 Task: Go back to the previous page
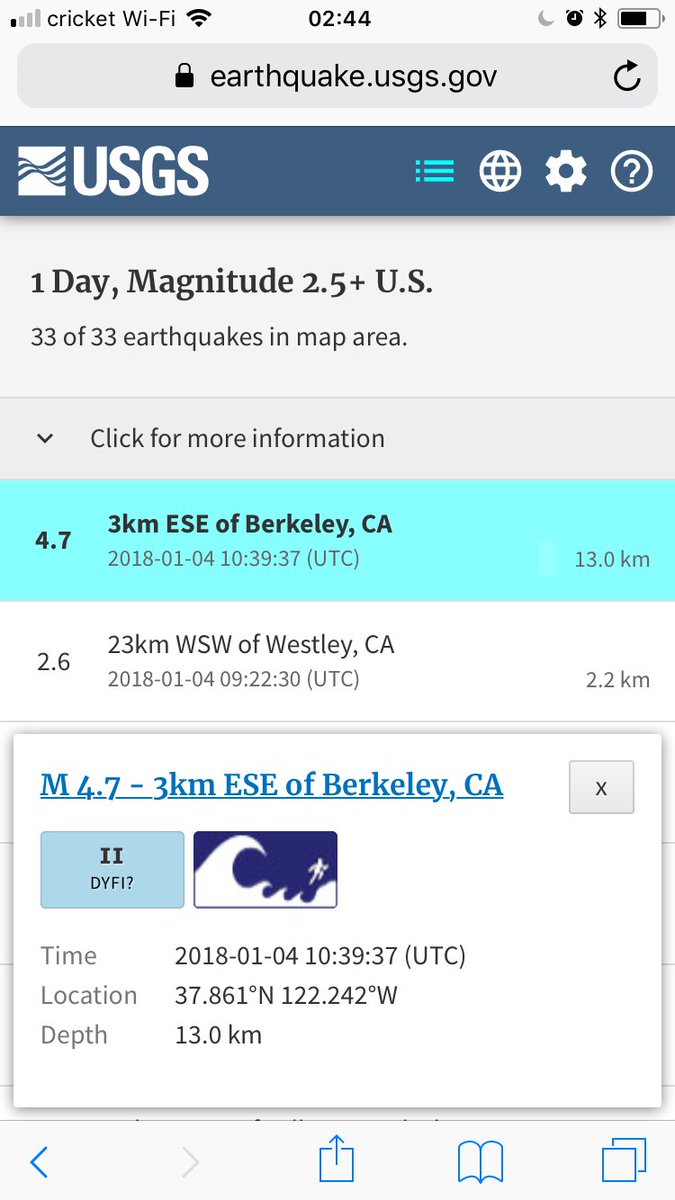coord(40,1163)
